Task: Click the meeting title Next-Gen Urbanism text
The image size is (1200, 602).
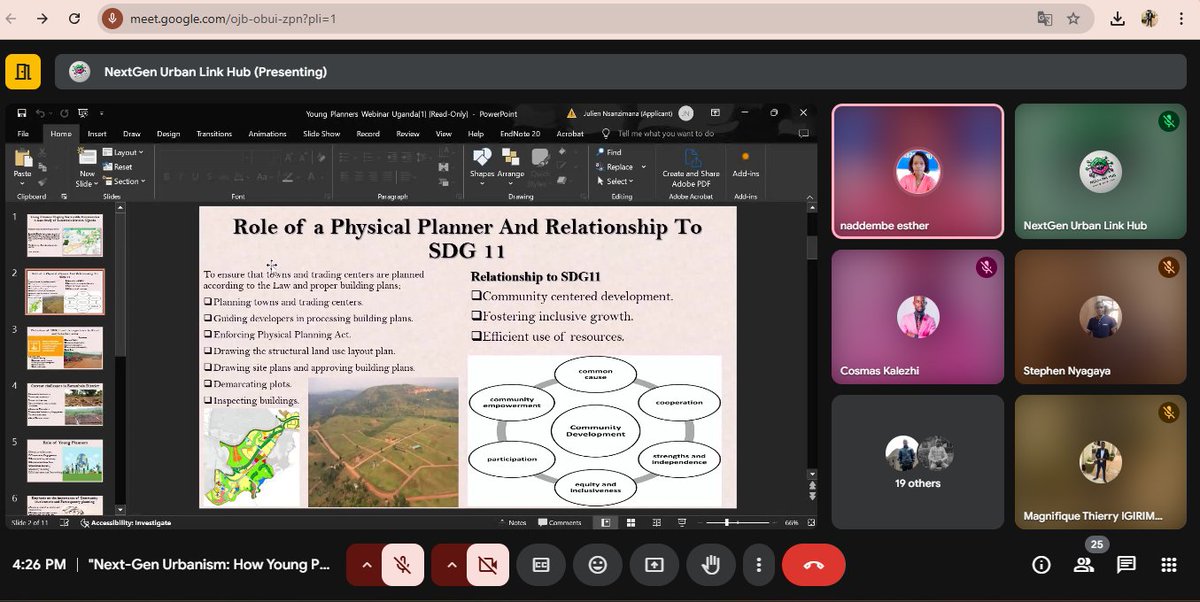Action: point(208,565)
